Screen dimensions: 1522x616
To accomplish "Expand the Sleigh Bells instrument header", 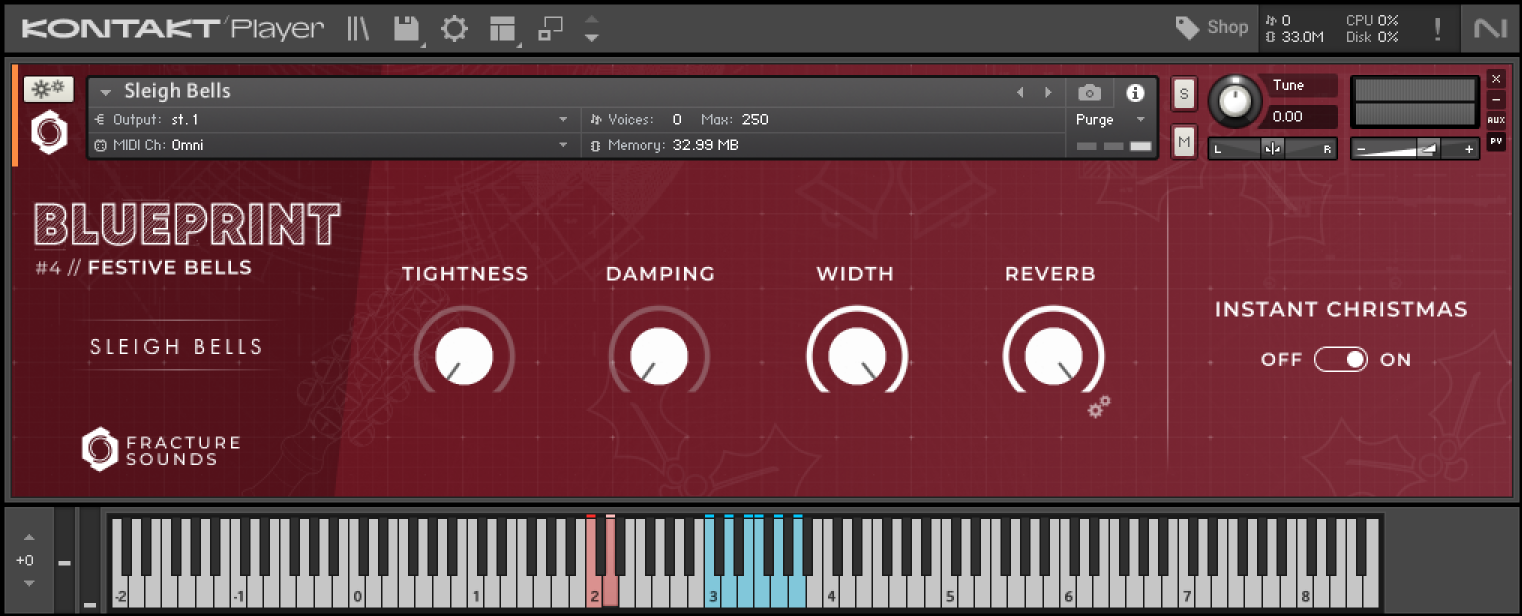I will 105,91.
